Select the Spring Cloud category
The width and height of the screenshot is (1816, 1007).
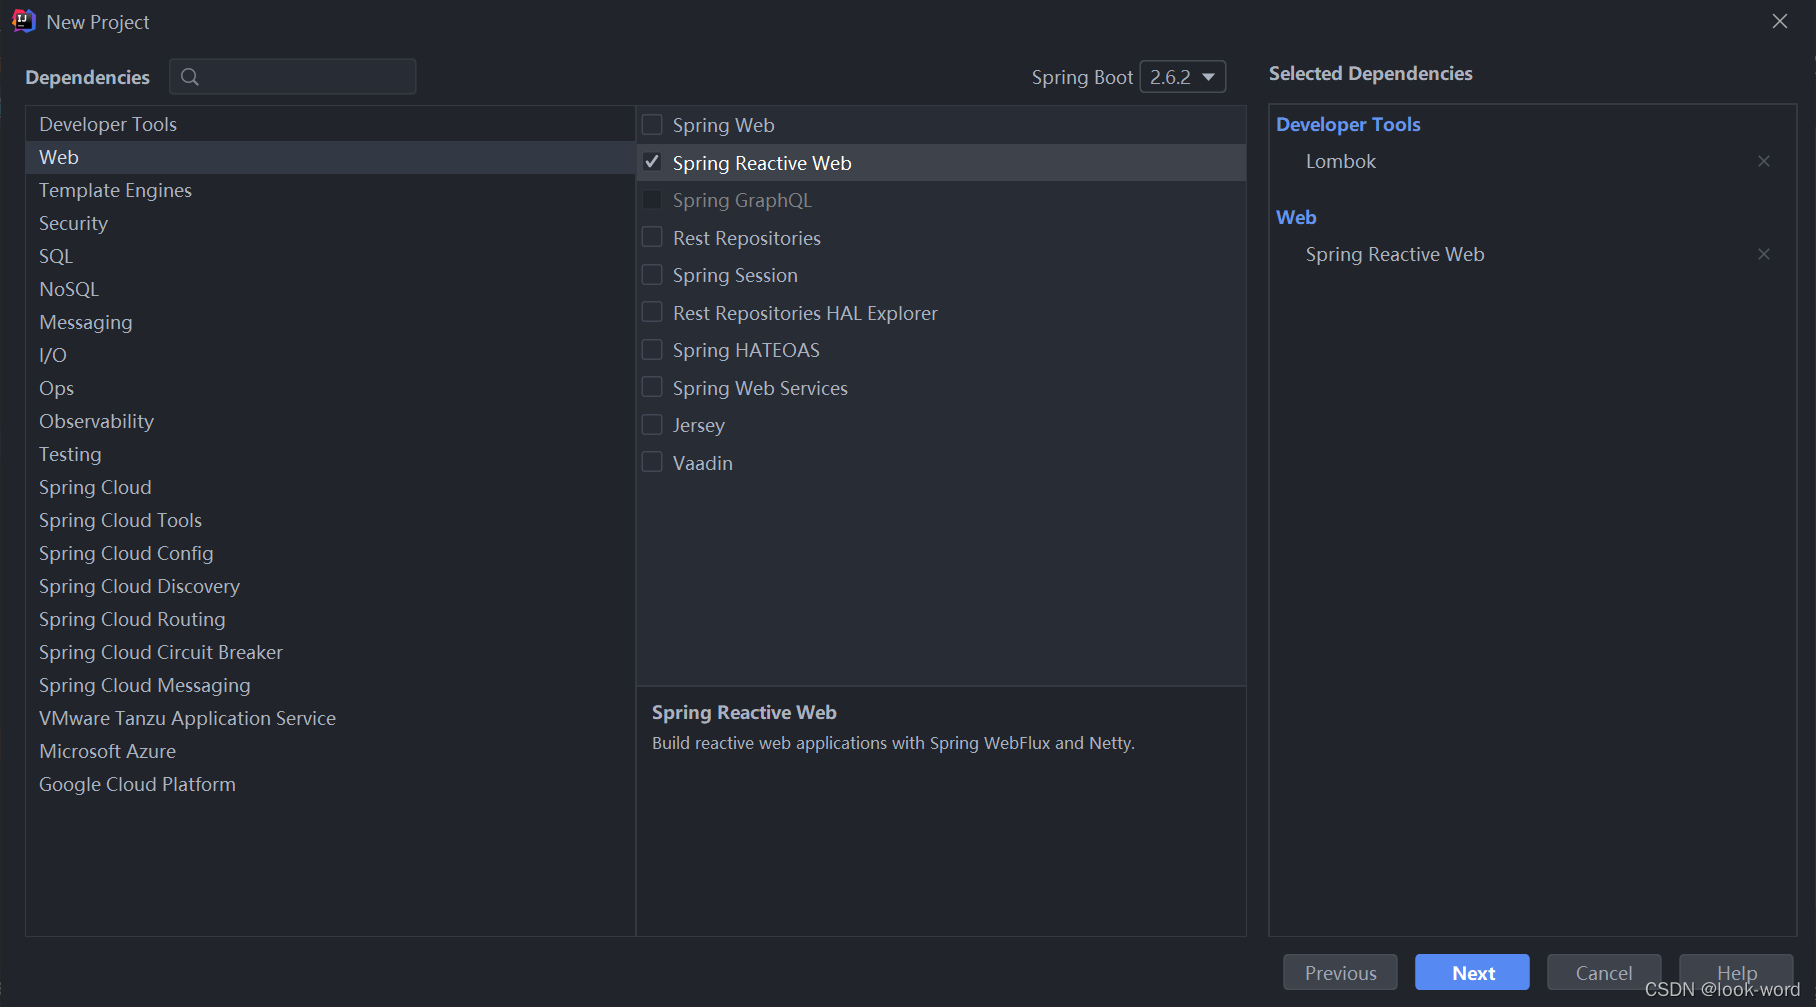[x=330, y=487]
